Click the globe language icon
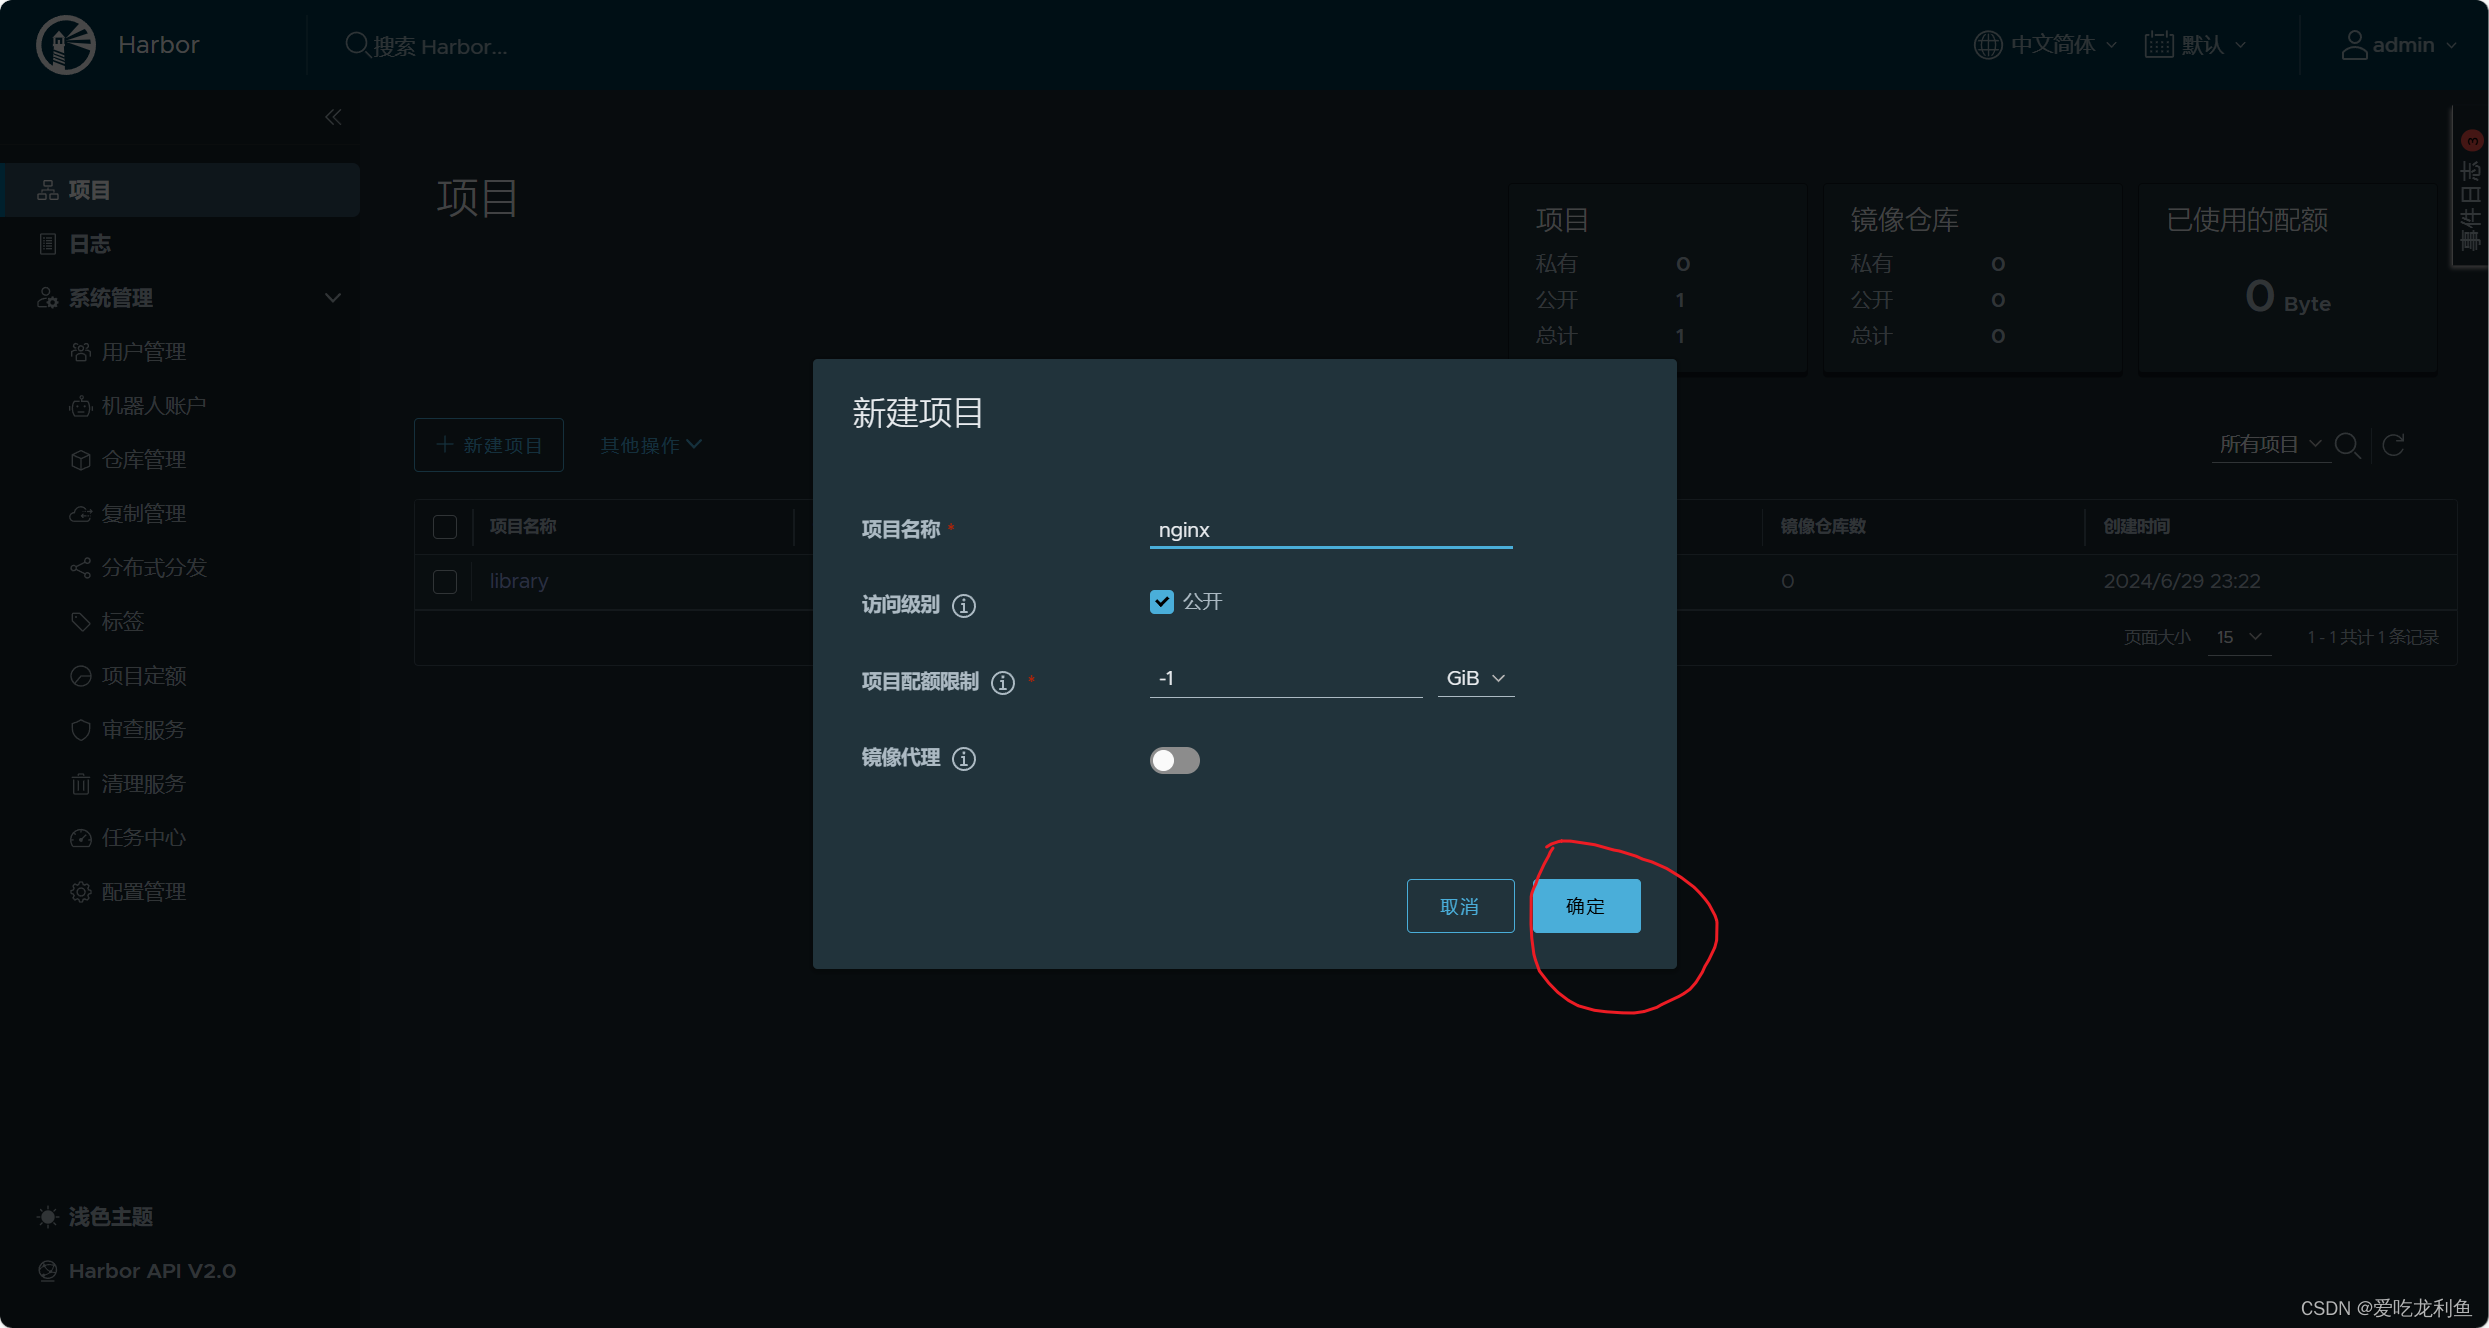 pos(1988,45)
